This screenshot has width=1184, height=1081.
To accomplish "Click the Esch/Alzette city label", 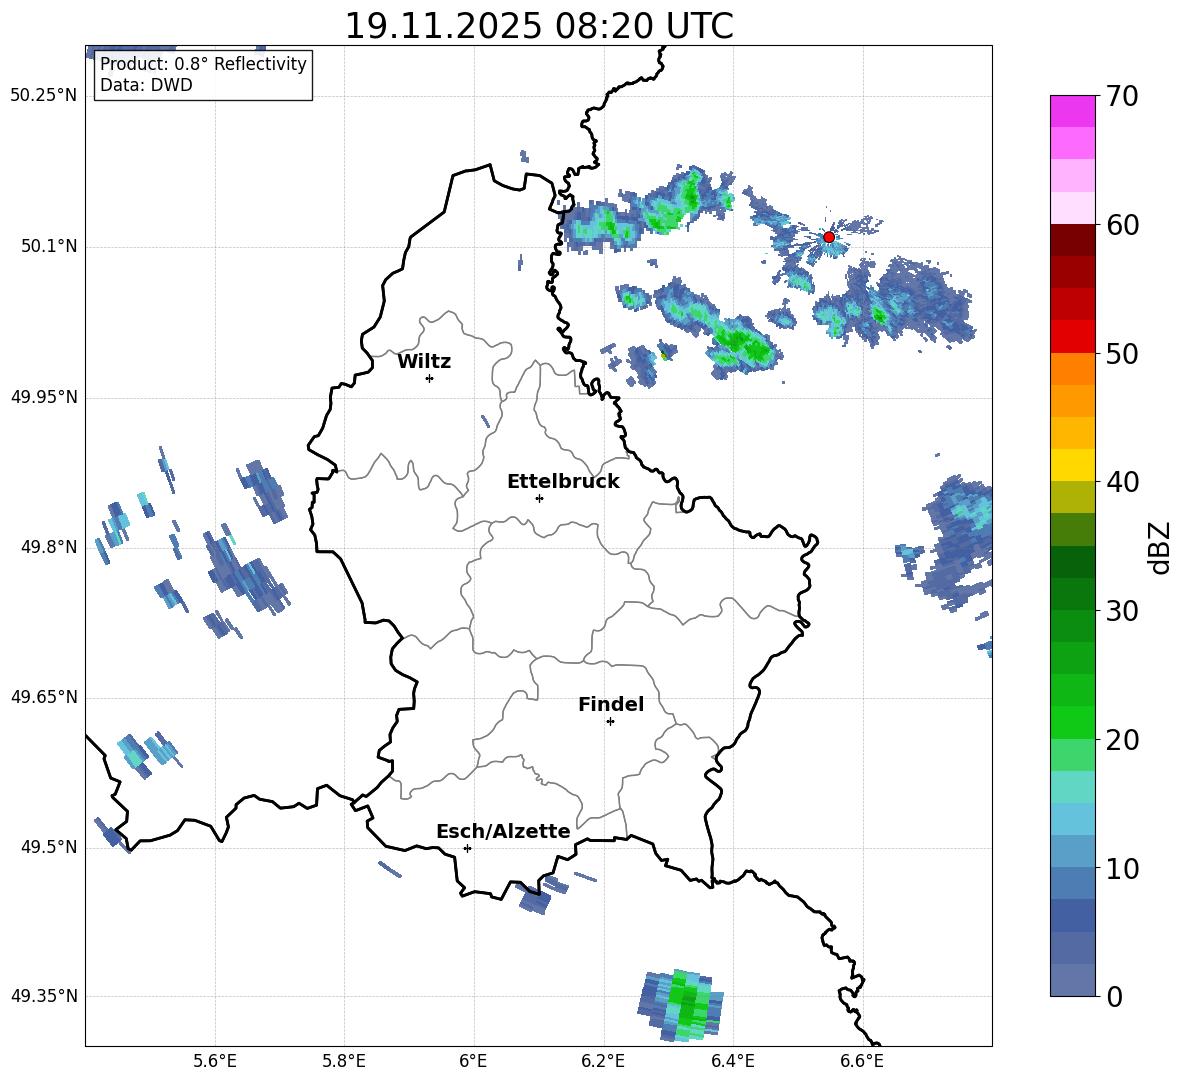I will (503, 831).
